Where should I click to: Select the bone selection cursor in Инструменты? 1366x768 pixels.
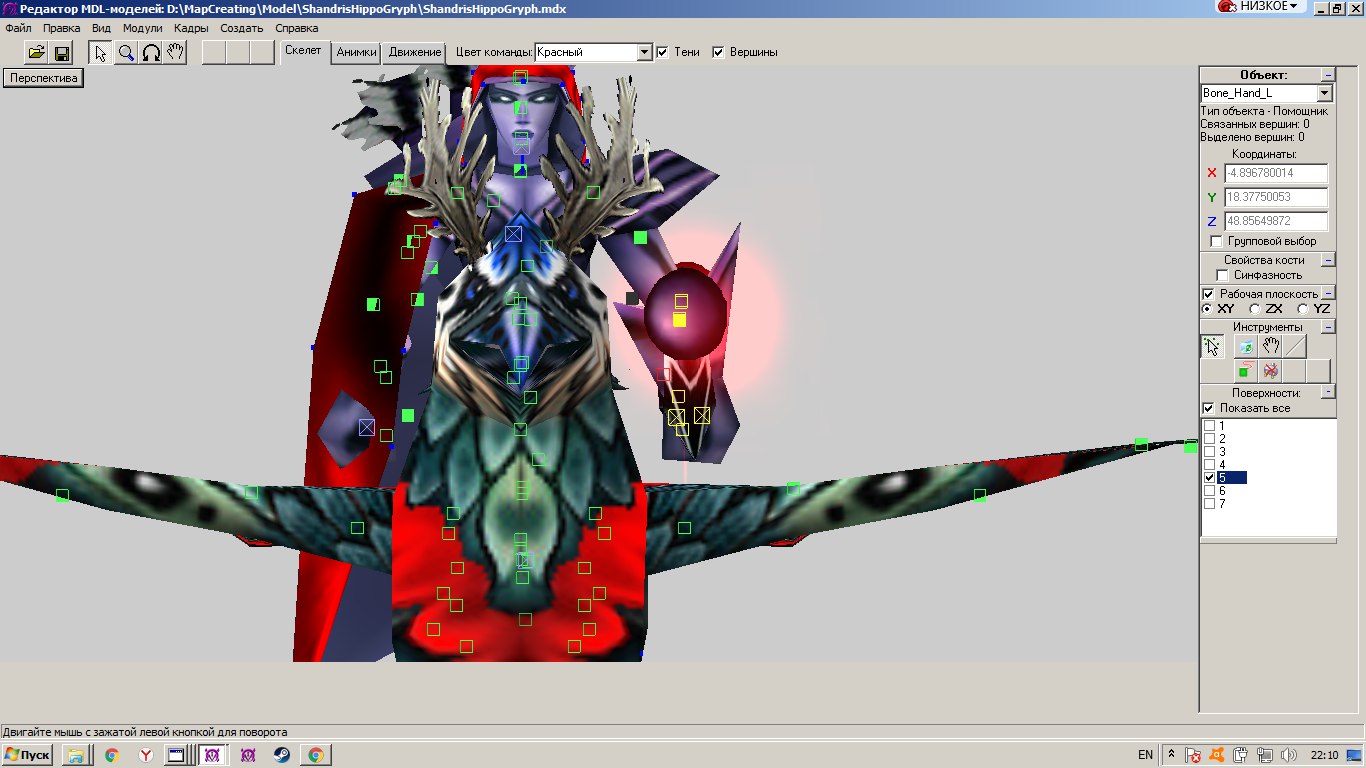(1213, 346)
